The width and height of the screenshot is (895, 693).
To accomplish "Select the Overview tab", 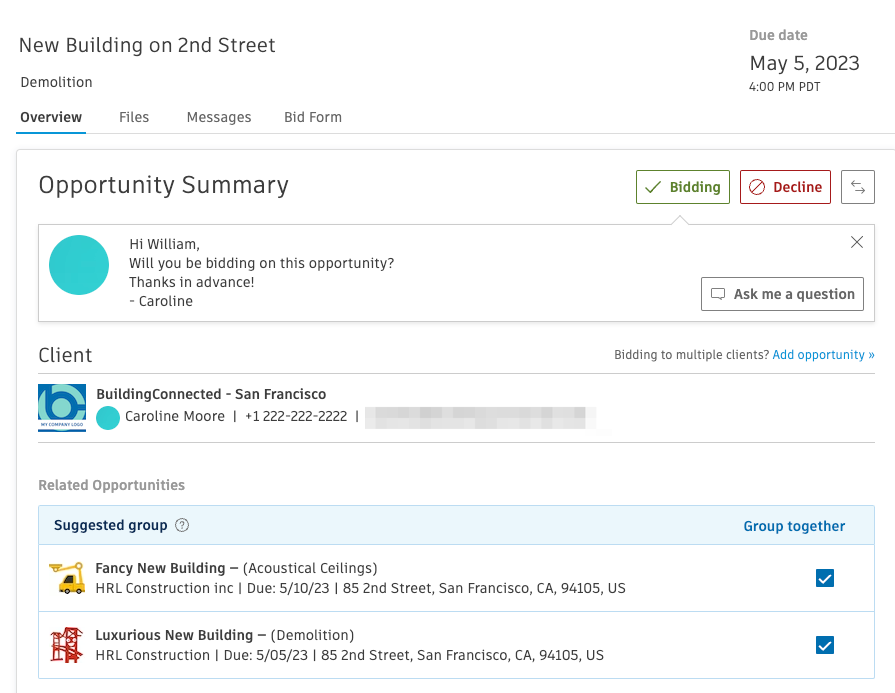I will click(x=51, y=117).
